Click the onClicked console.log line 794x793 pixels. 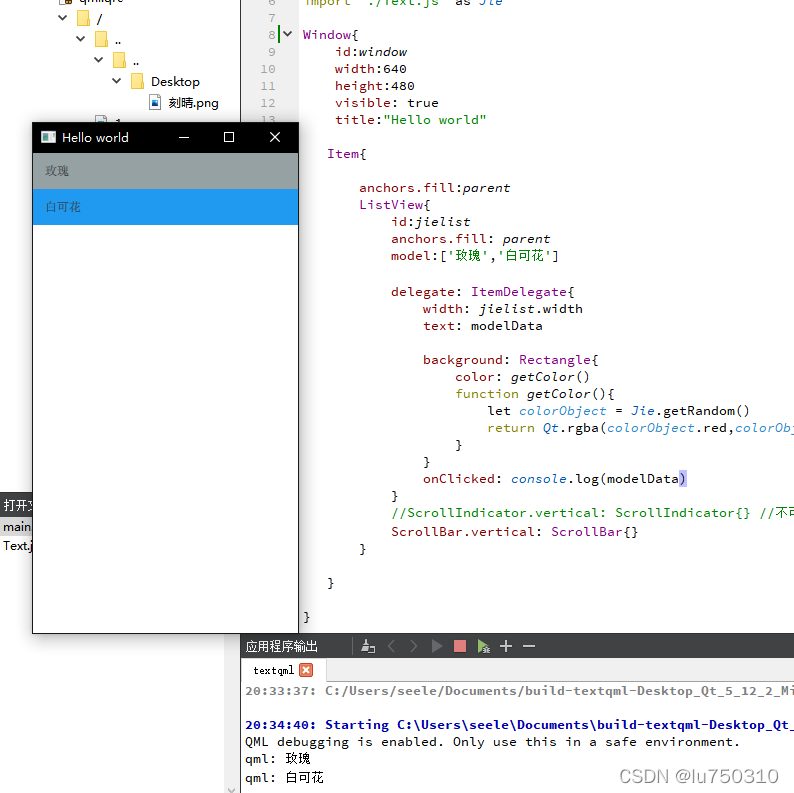[x=554, y=479]
